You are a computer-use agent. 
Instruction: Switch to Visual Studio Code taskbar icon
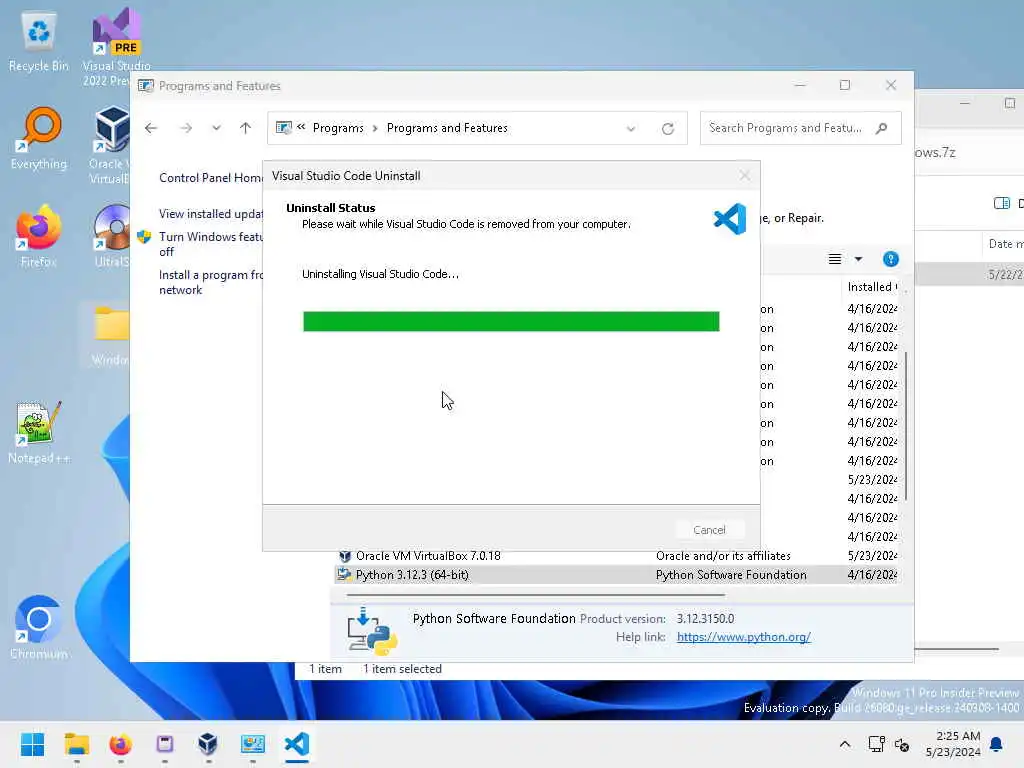[296, 744]
